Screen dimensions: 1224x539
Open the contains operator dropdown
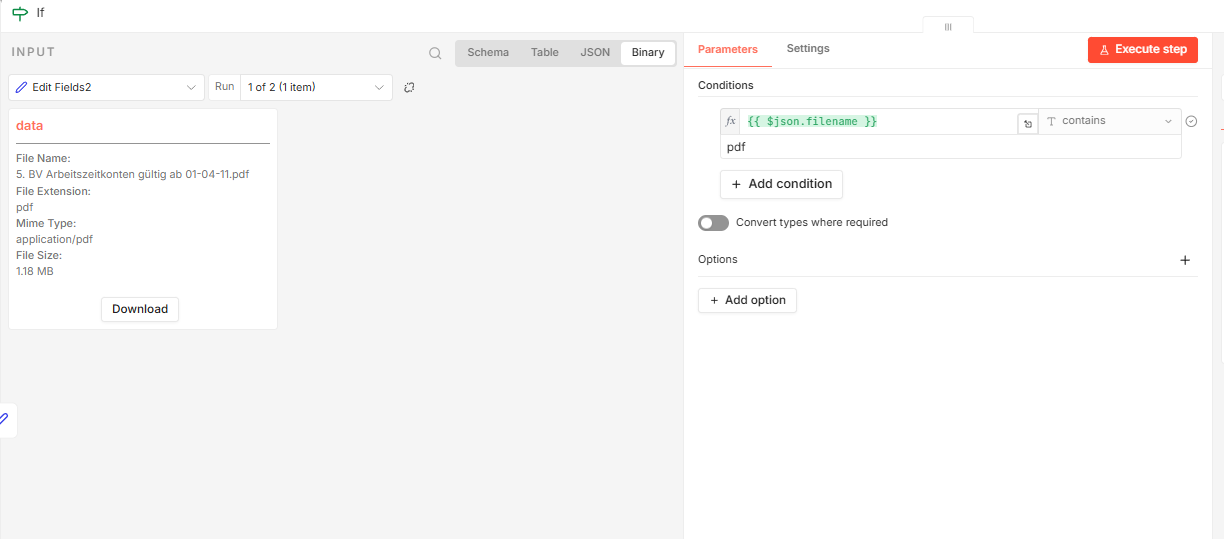tap(1110, 121)
